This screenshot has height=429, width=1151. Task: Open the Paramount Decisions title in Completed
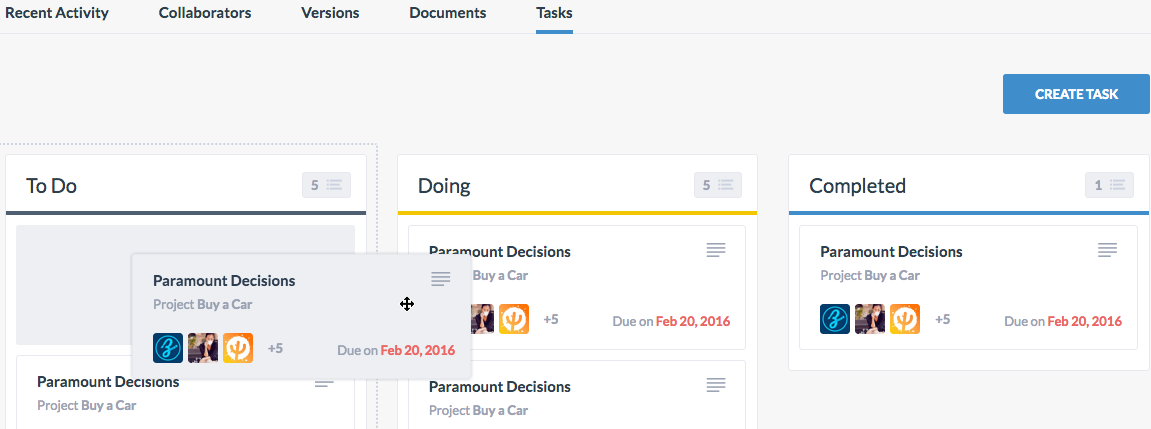click(x=891, y=252)
